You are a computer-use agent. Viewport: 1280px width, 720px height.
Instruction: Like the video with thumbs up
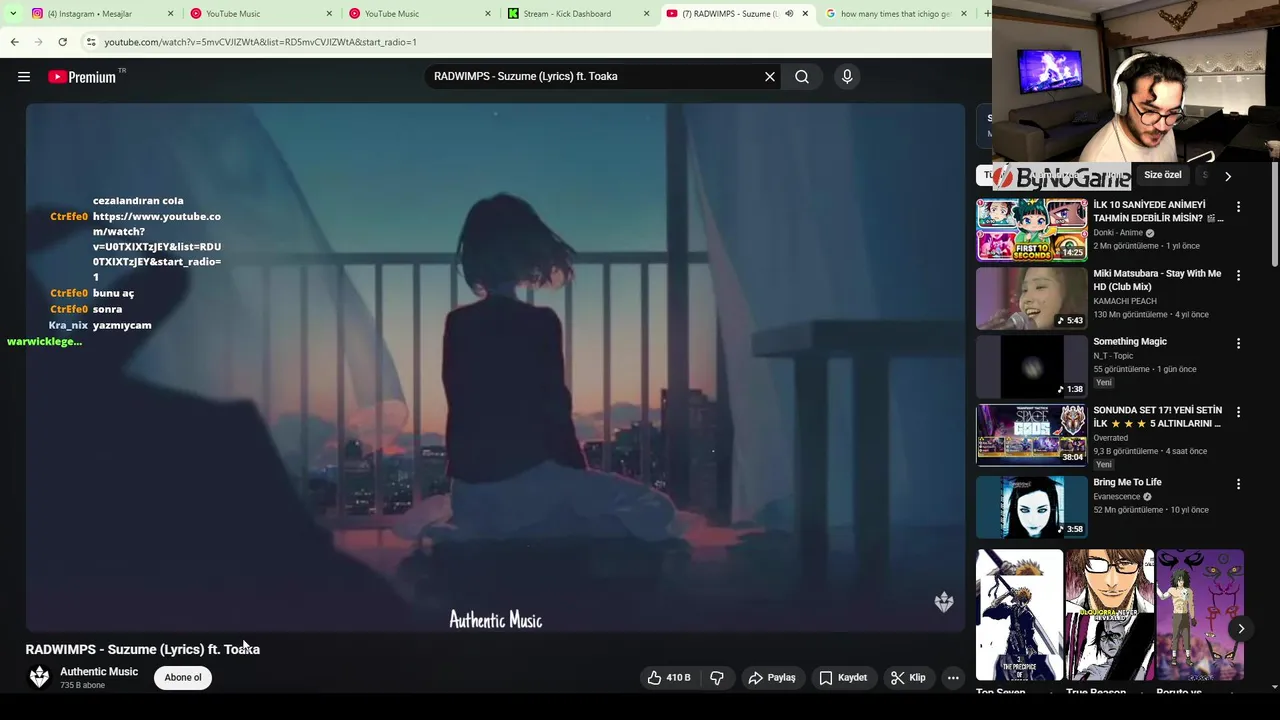(x=669, y=678)
